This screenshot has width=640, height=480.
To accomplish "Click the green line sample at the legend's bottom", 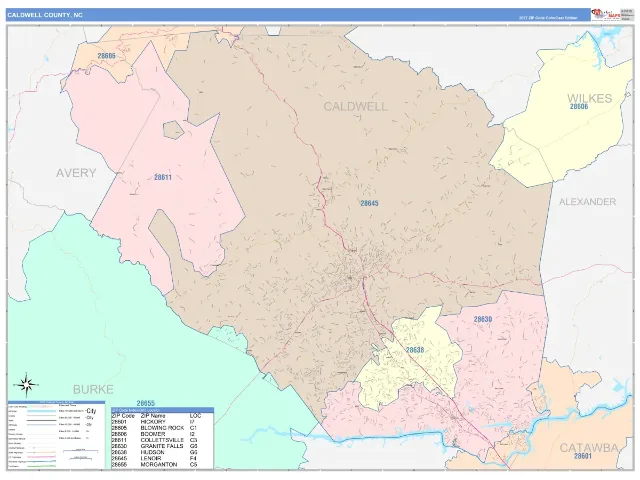I will 42,466.
